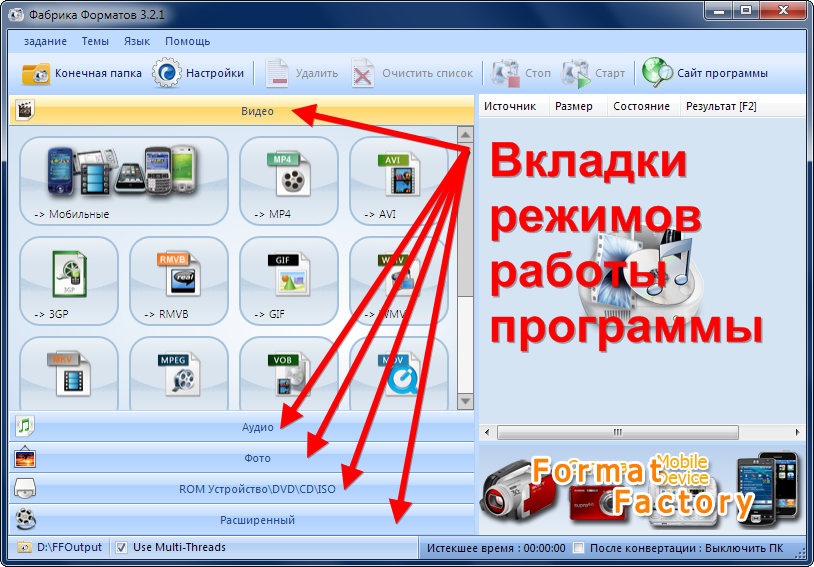Click the task list scroll left arrow
The height and width of the screenshot is (567, 814).
pos(487,432)
